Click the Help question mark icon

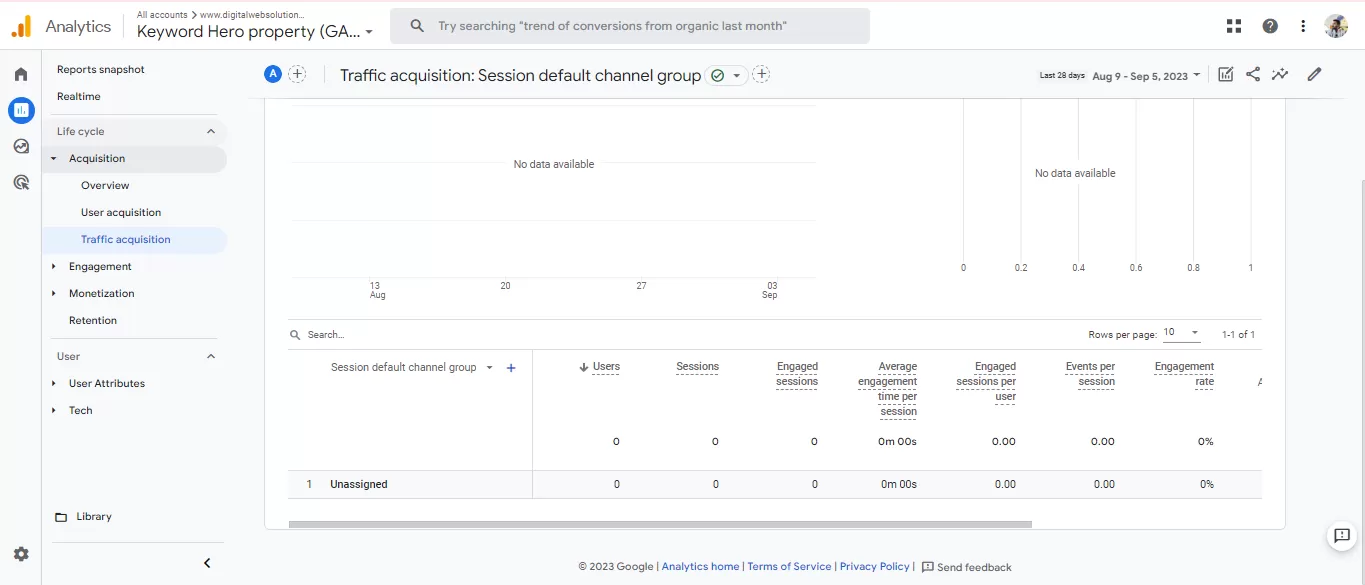1270,26
